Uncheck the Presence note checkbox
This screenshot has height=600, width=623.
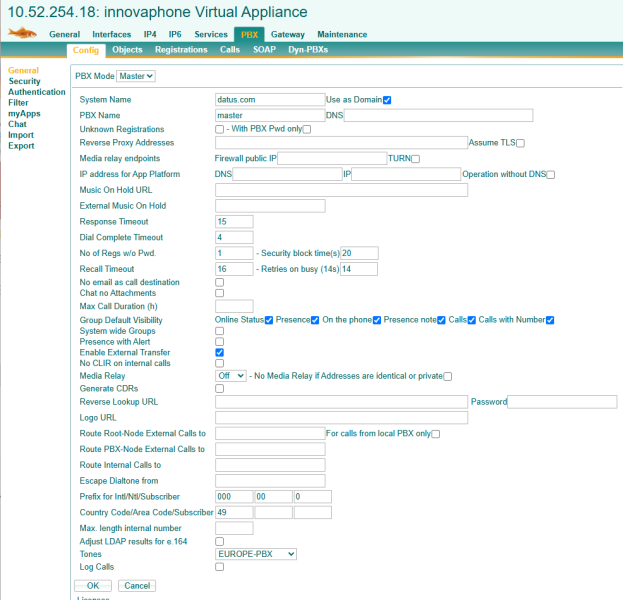(x=441, y=320)
